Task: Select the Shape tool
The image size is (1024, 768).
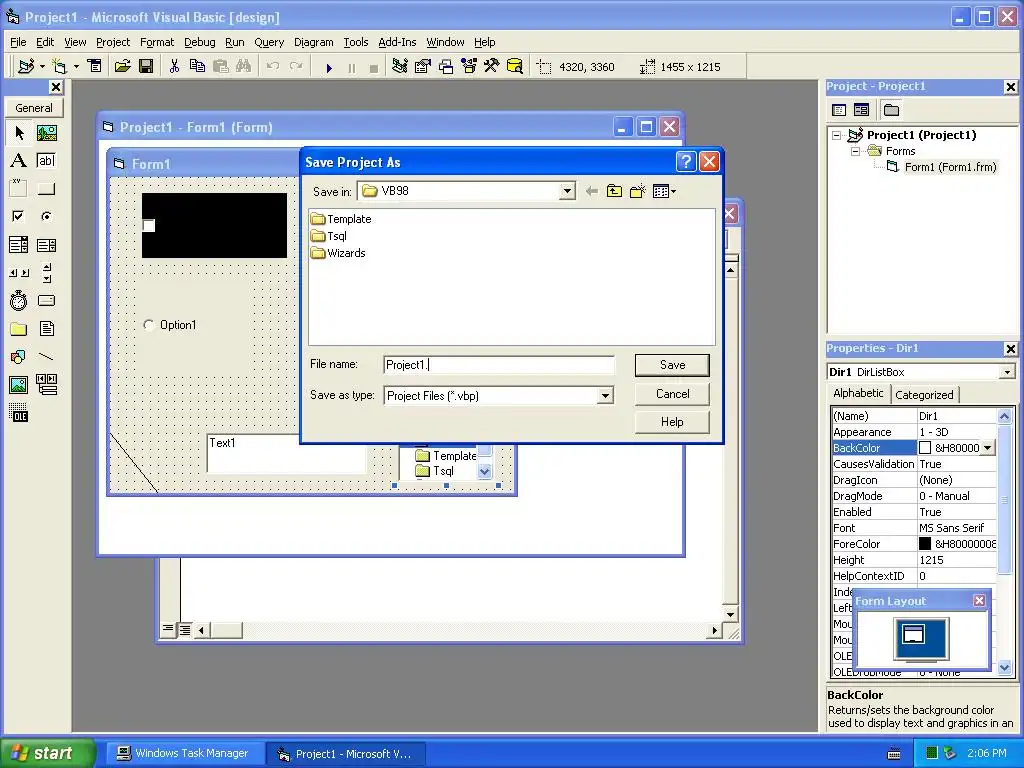Action: (x=19, y=357)
